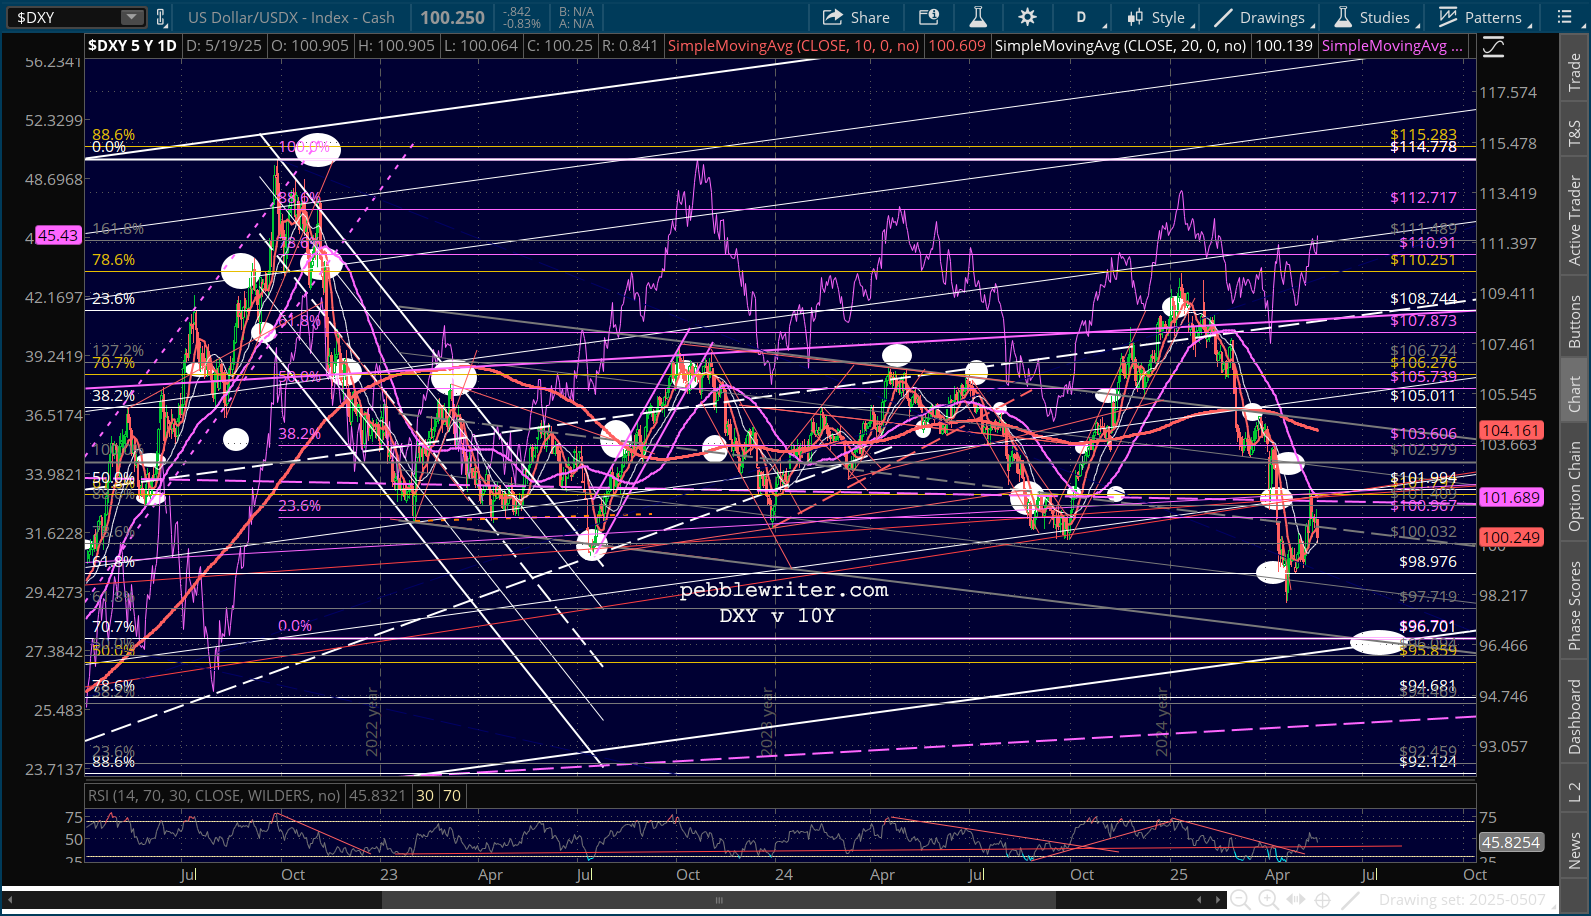Click the zoom out magnifier icon
The height and width of the screenshot is (916, 1591).
(x=1240, y=900)
